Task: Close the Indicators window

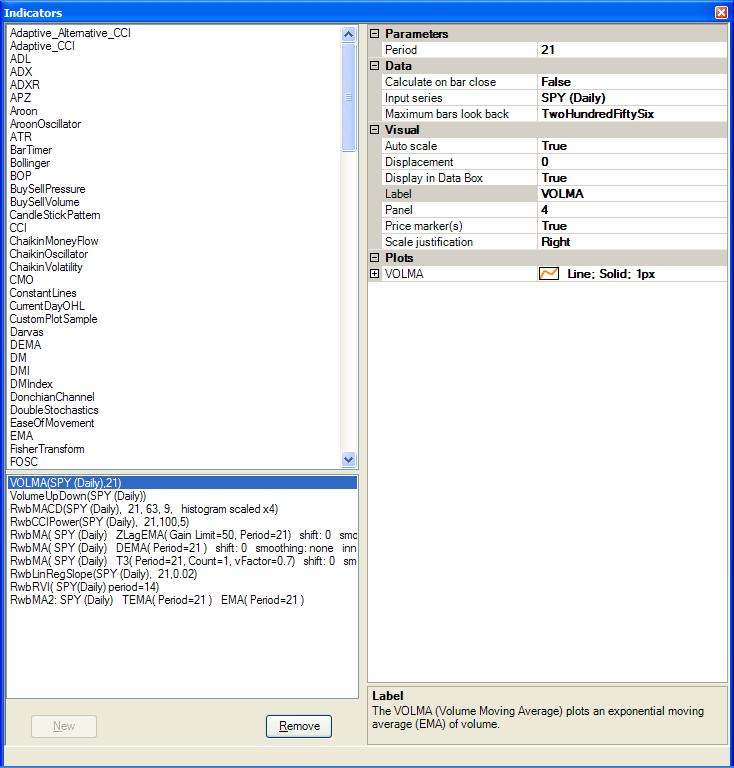Action: (721, 12)
